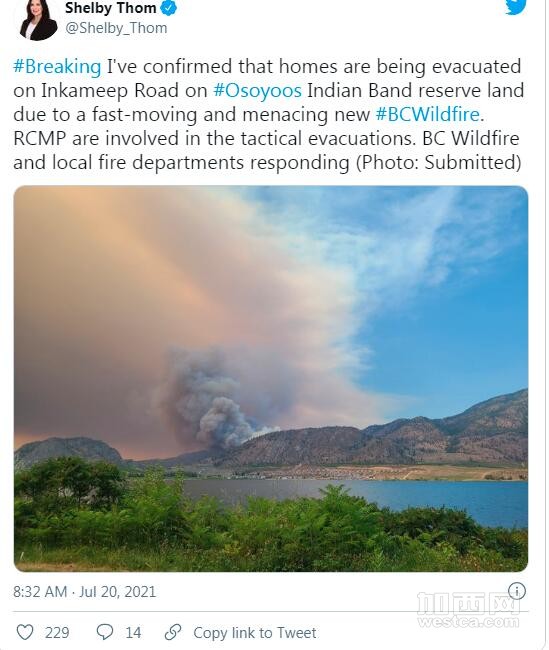Like the tweet with heart icon
Viewport: 549px width, 650px height.
(24, 633)
